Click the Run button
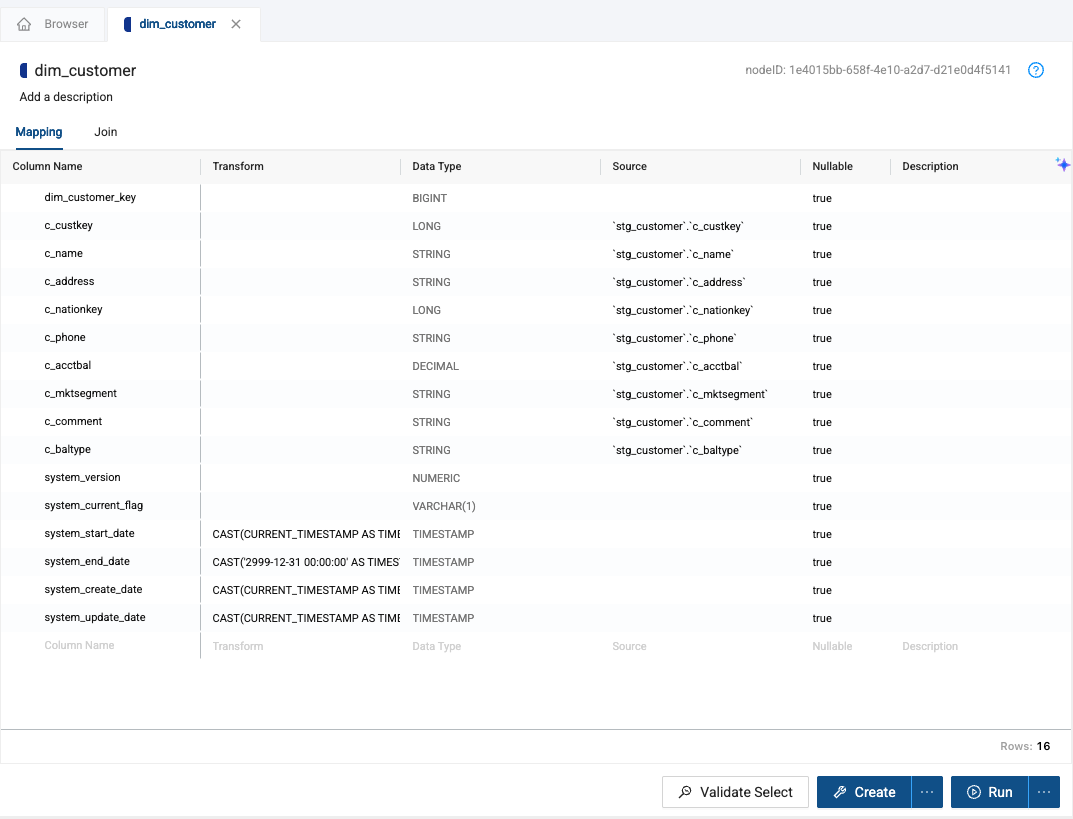Image resolution: width=1073 pixels, height=819 pixels. click(990, 792)
